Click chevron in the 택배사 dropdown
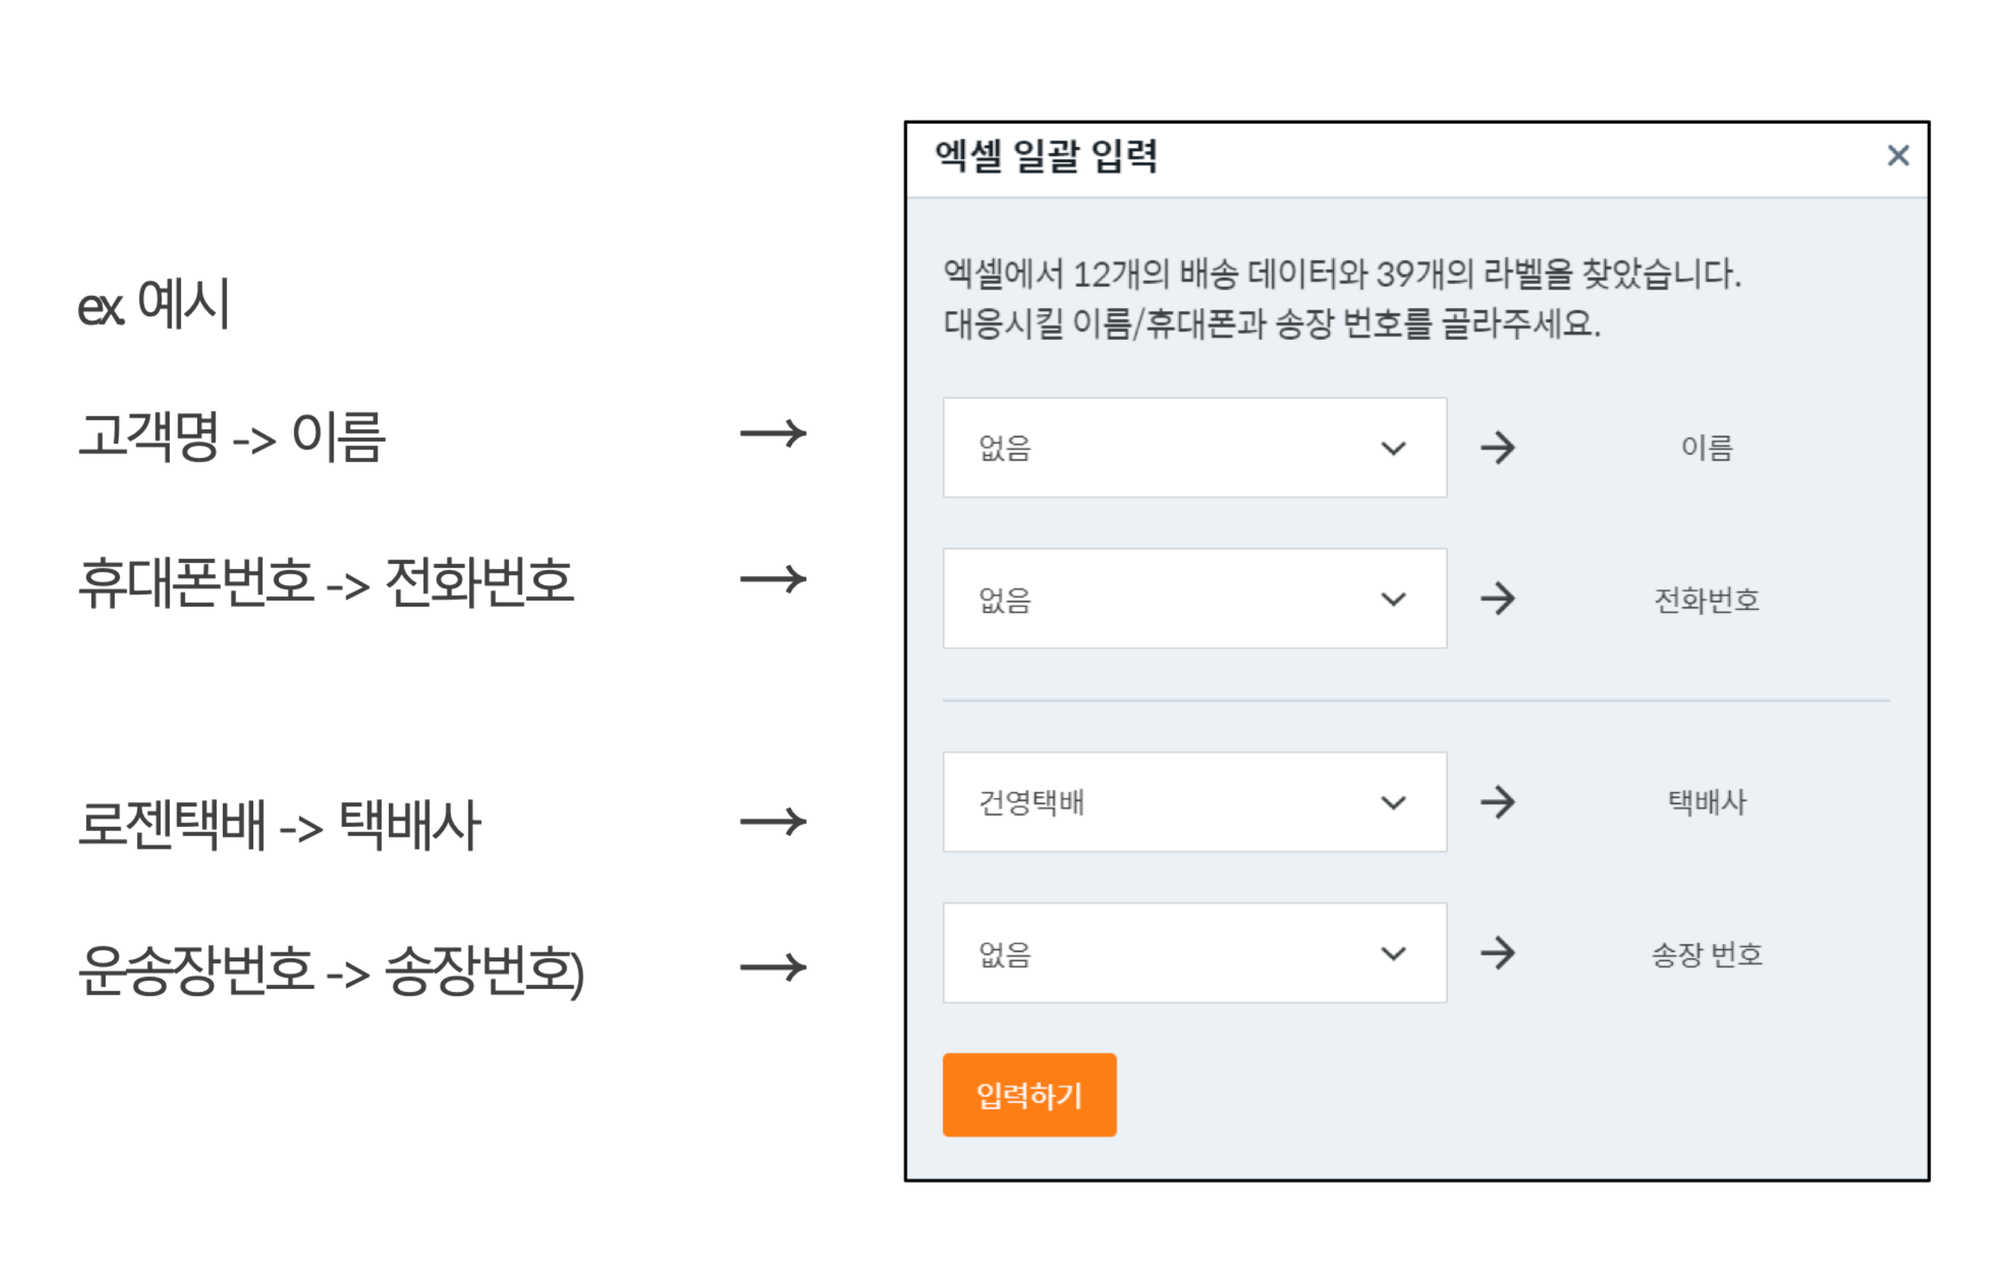This screenshot has height=1267, width=2000. (1393, 803)
